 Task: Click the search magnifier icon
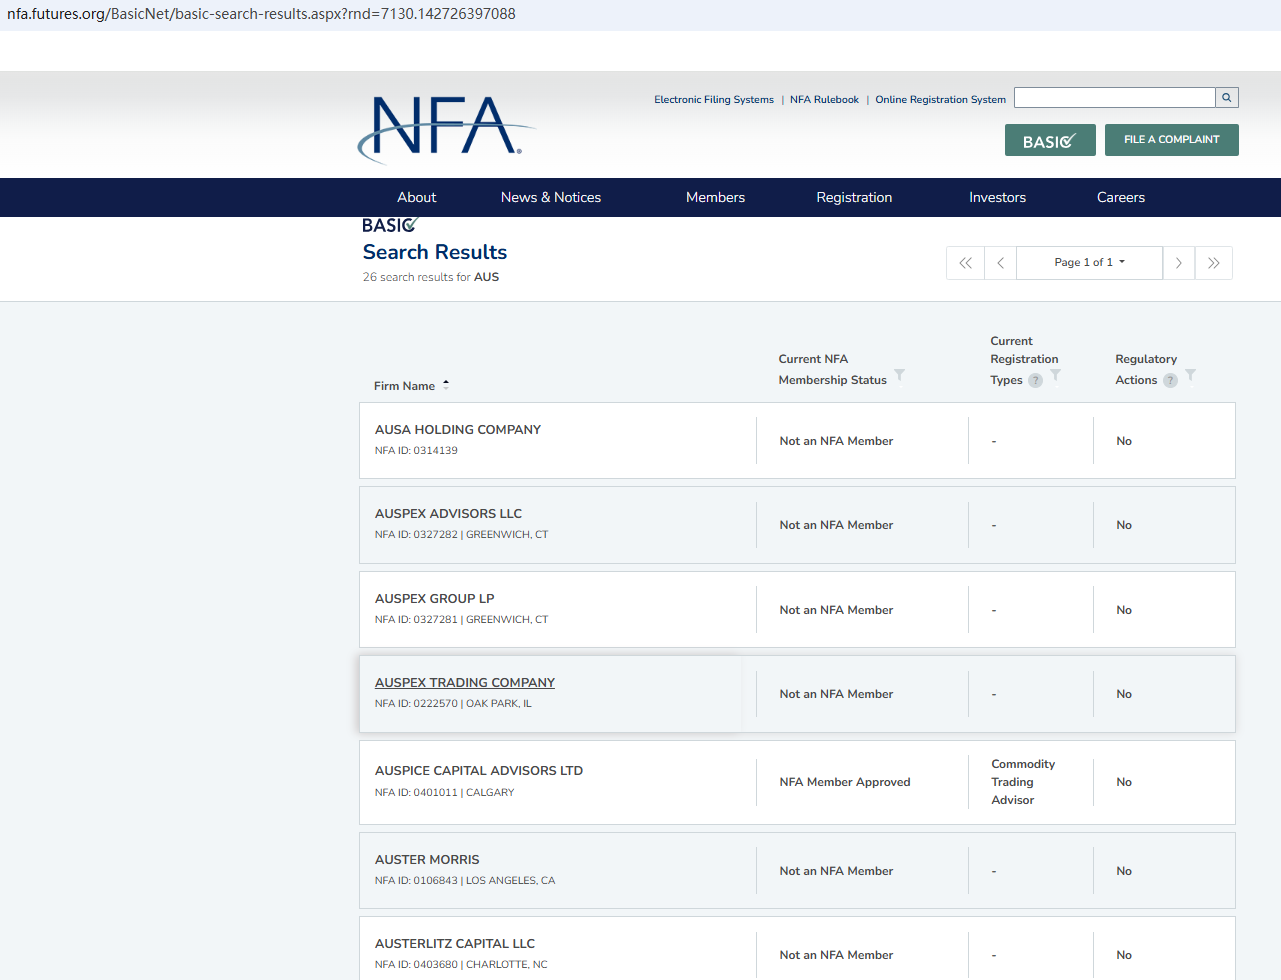coord(1227,98)
